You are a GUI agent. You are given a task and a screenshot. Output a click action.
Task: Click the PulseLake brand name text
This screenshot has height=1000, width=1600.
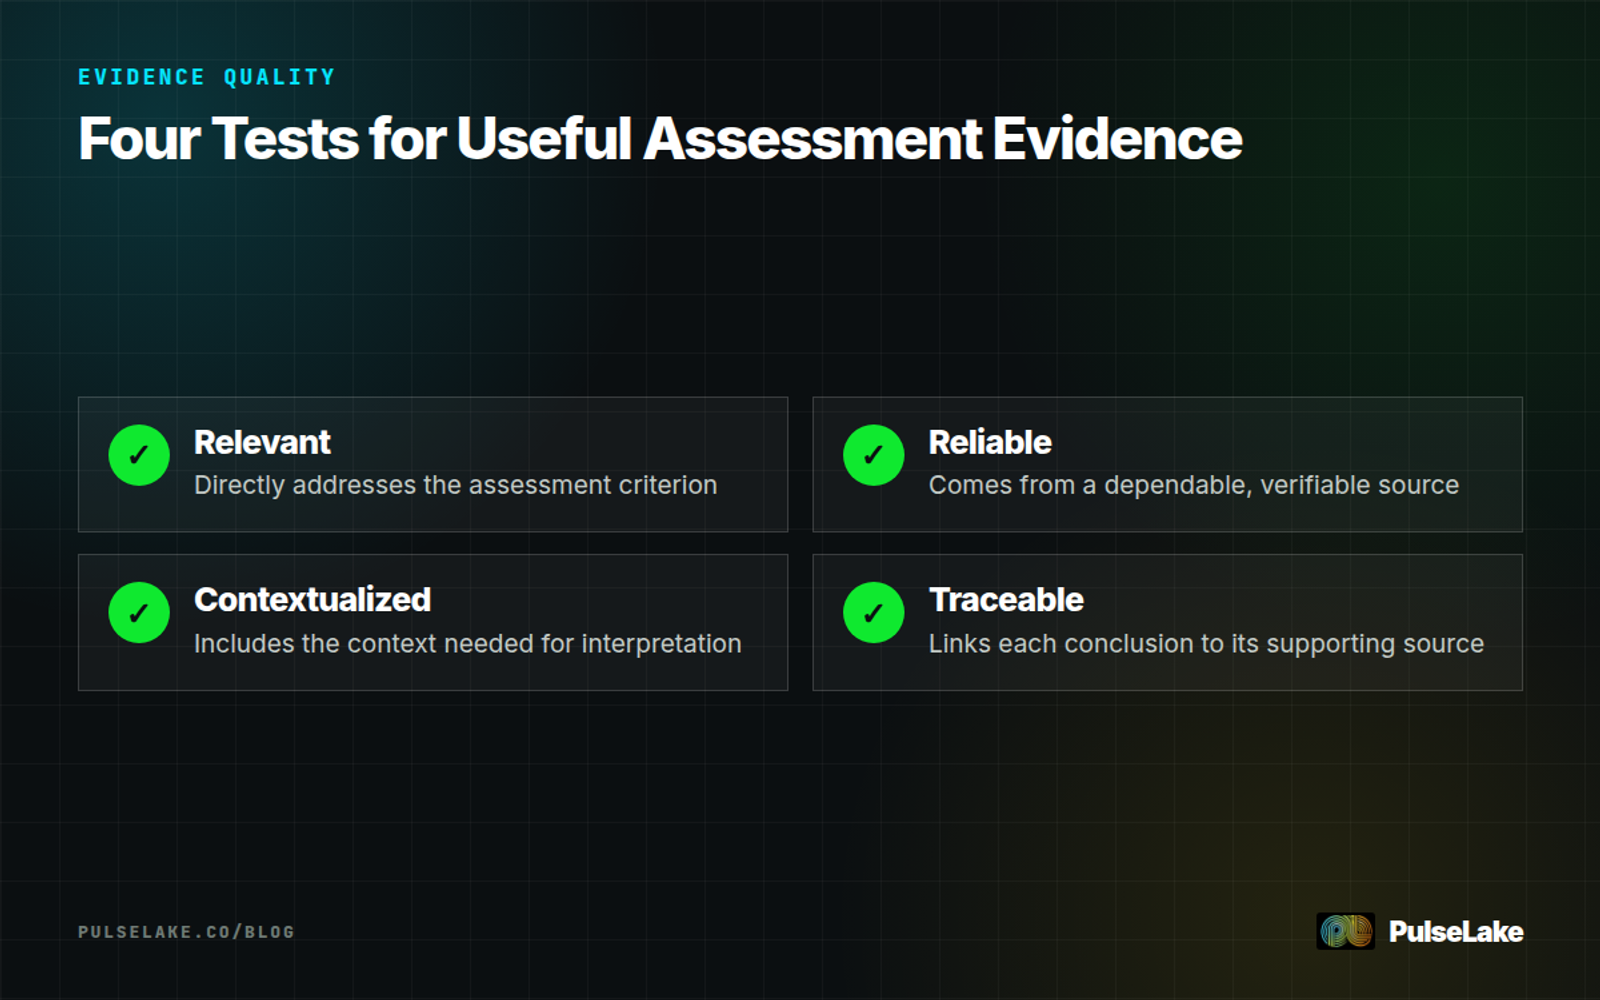pyautogui.click(x=1456, y=932)
